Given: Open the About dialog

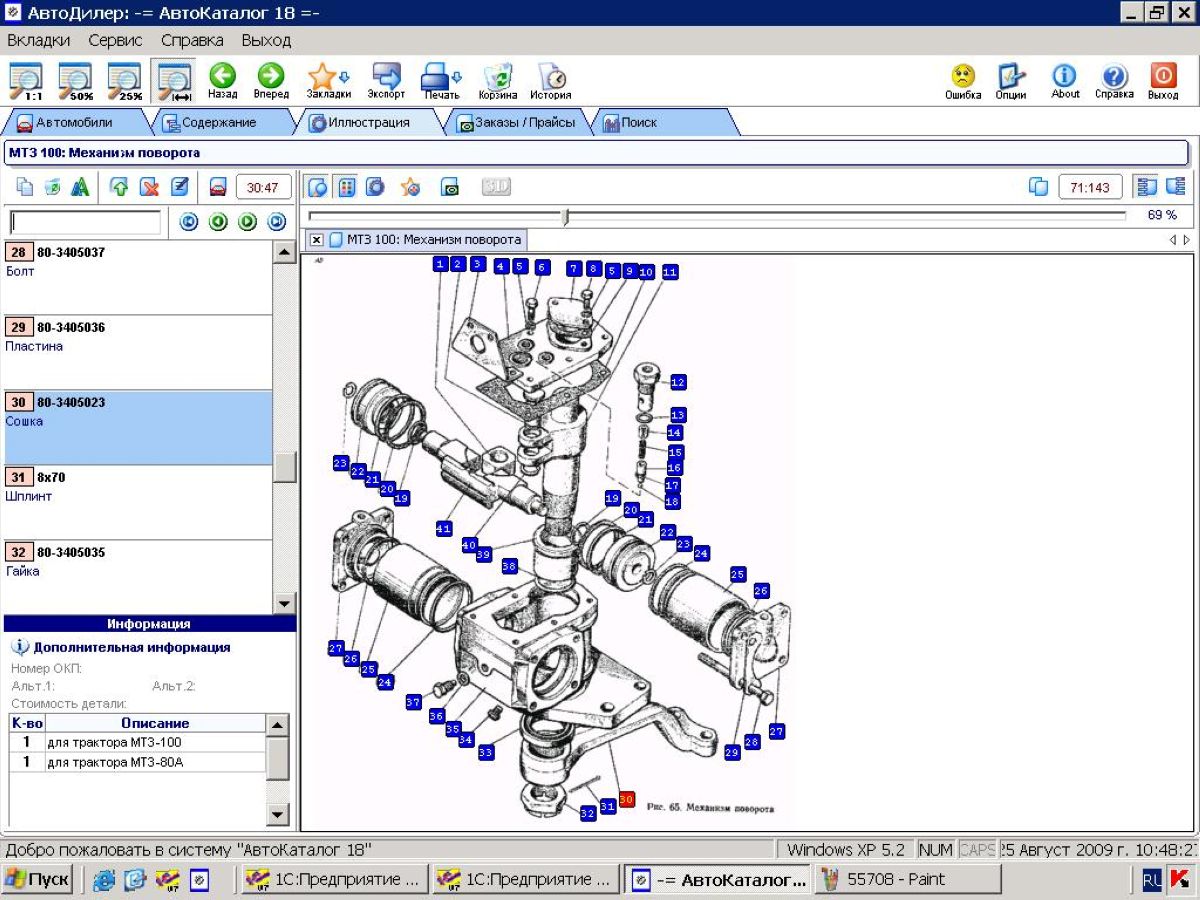Looking at the screenshot, I should point(1065,82).
